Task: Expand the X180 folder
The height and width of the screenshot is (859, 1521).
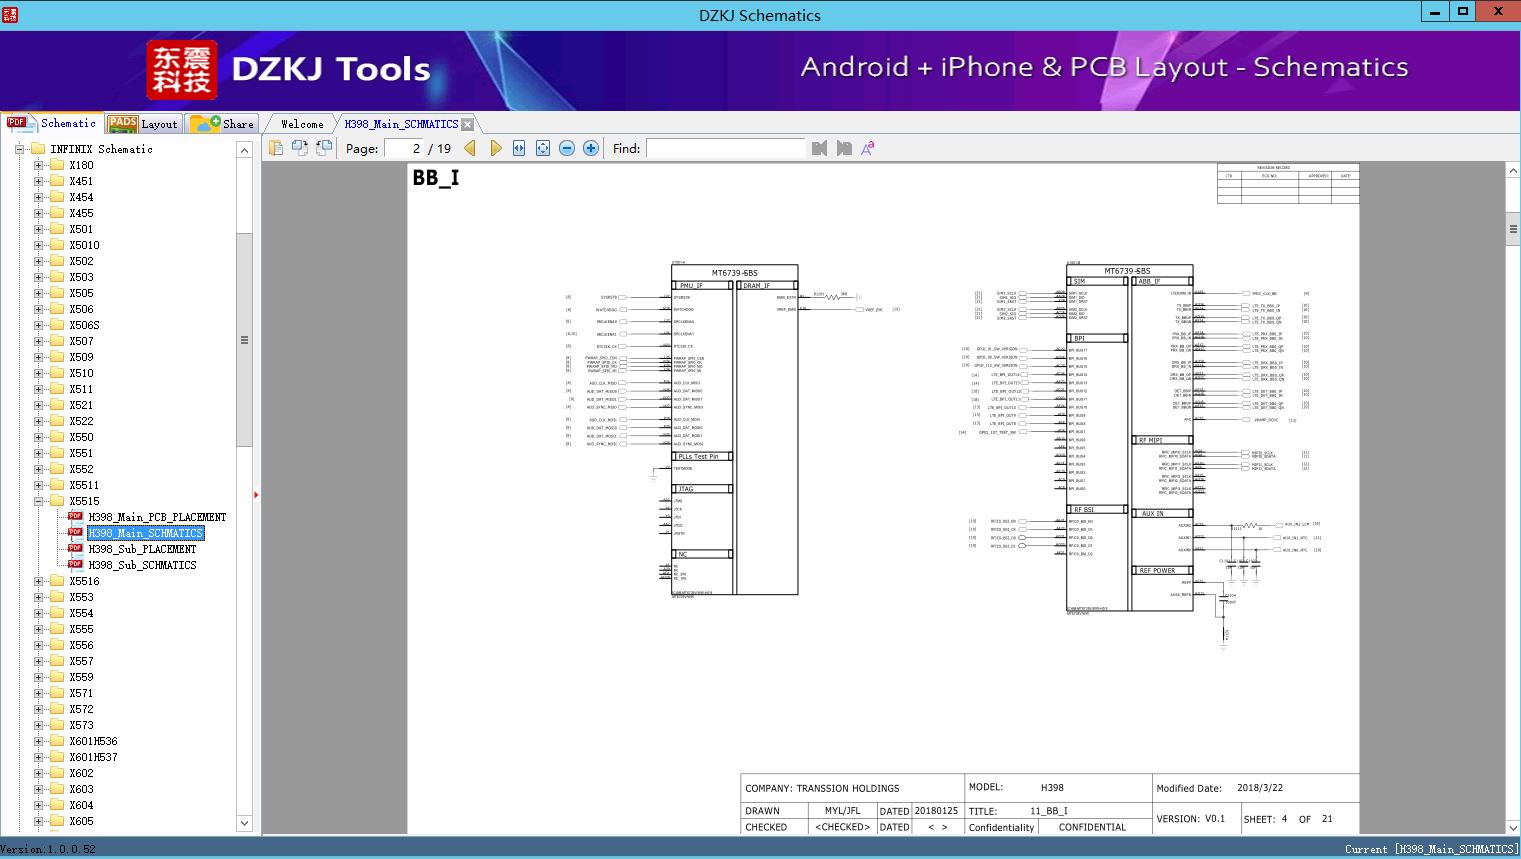Action: pyautogui.click(x=39, y=165)
